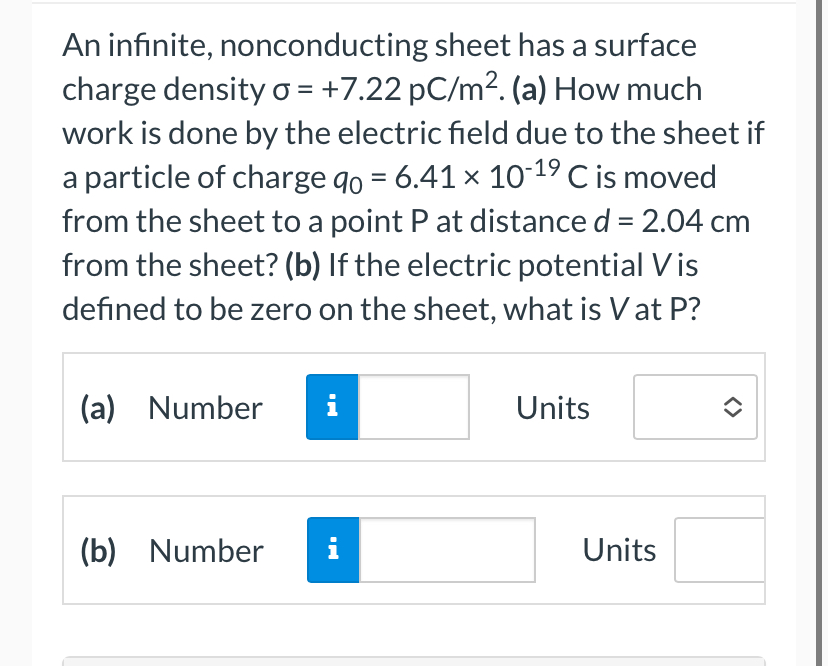828x666 pixels.
Task: Click the part (b) answer row container
Action: click(413, 549)
